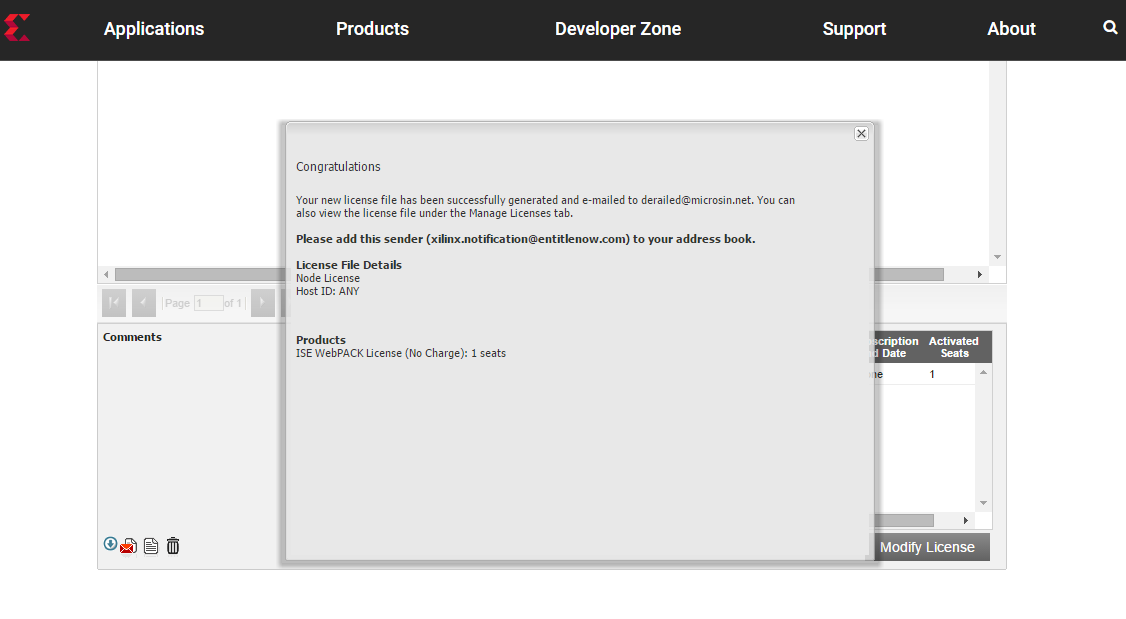The image size is (1126, 619).
Task: Click the License File Details heading
Action: [x=349, y=265]
